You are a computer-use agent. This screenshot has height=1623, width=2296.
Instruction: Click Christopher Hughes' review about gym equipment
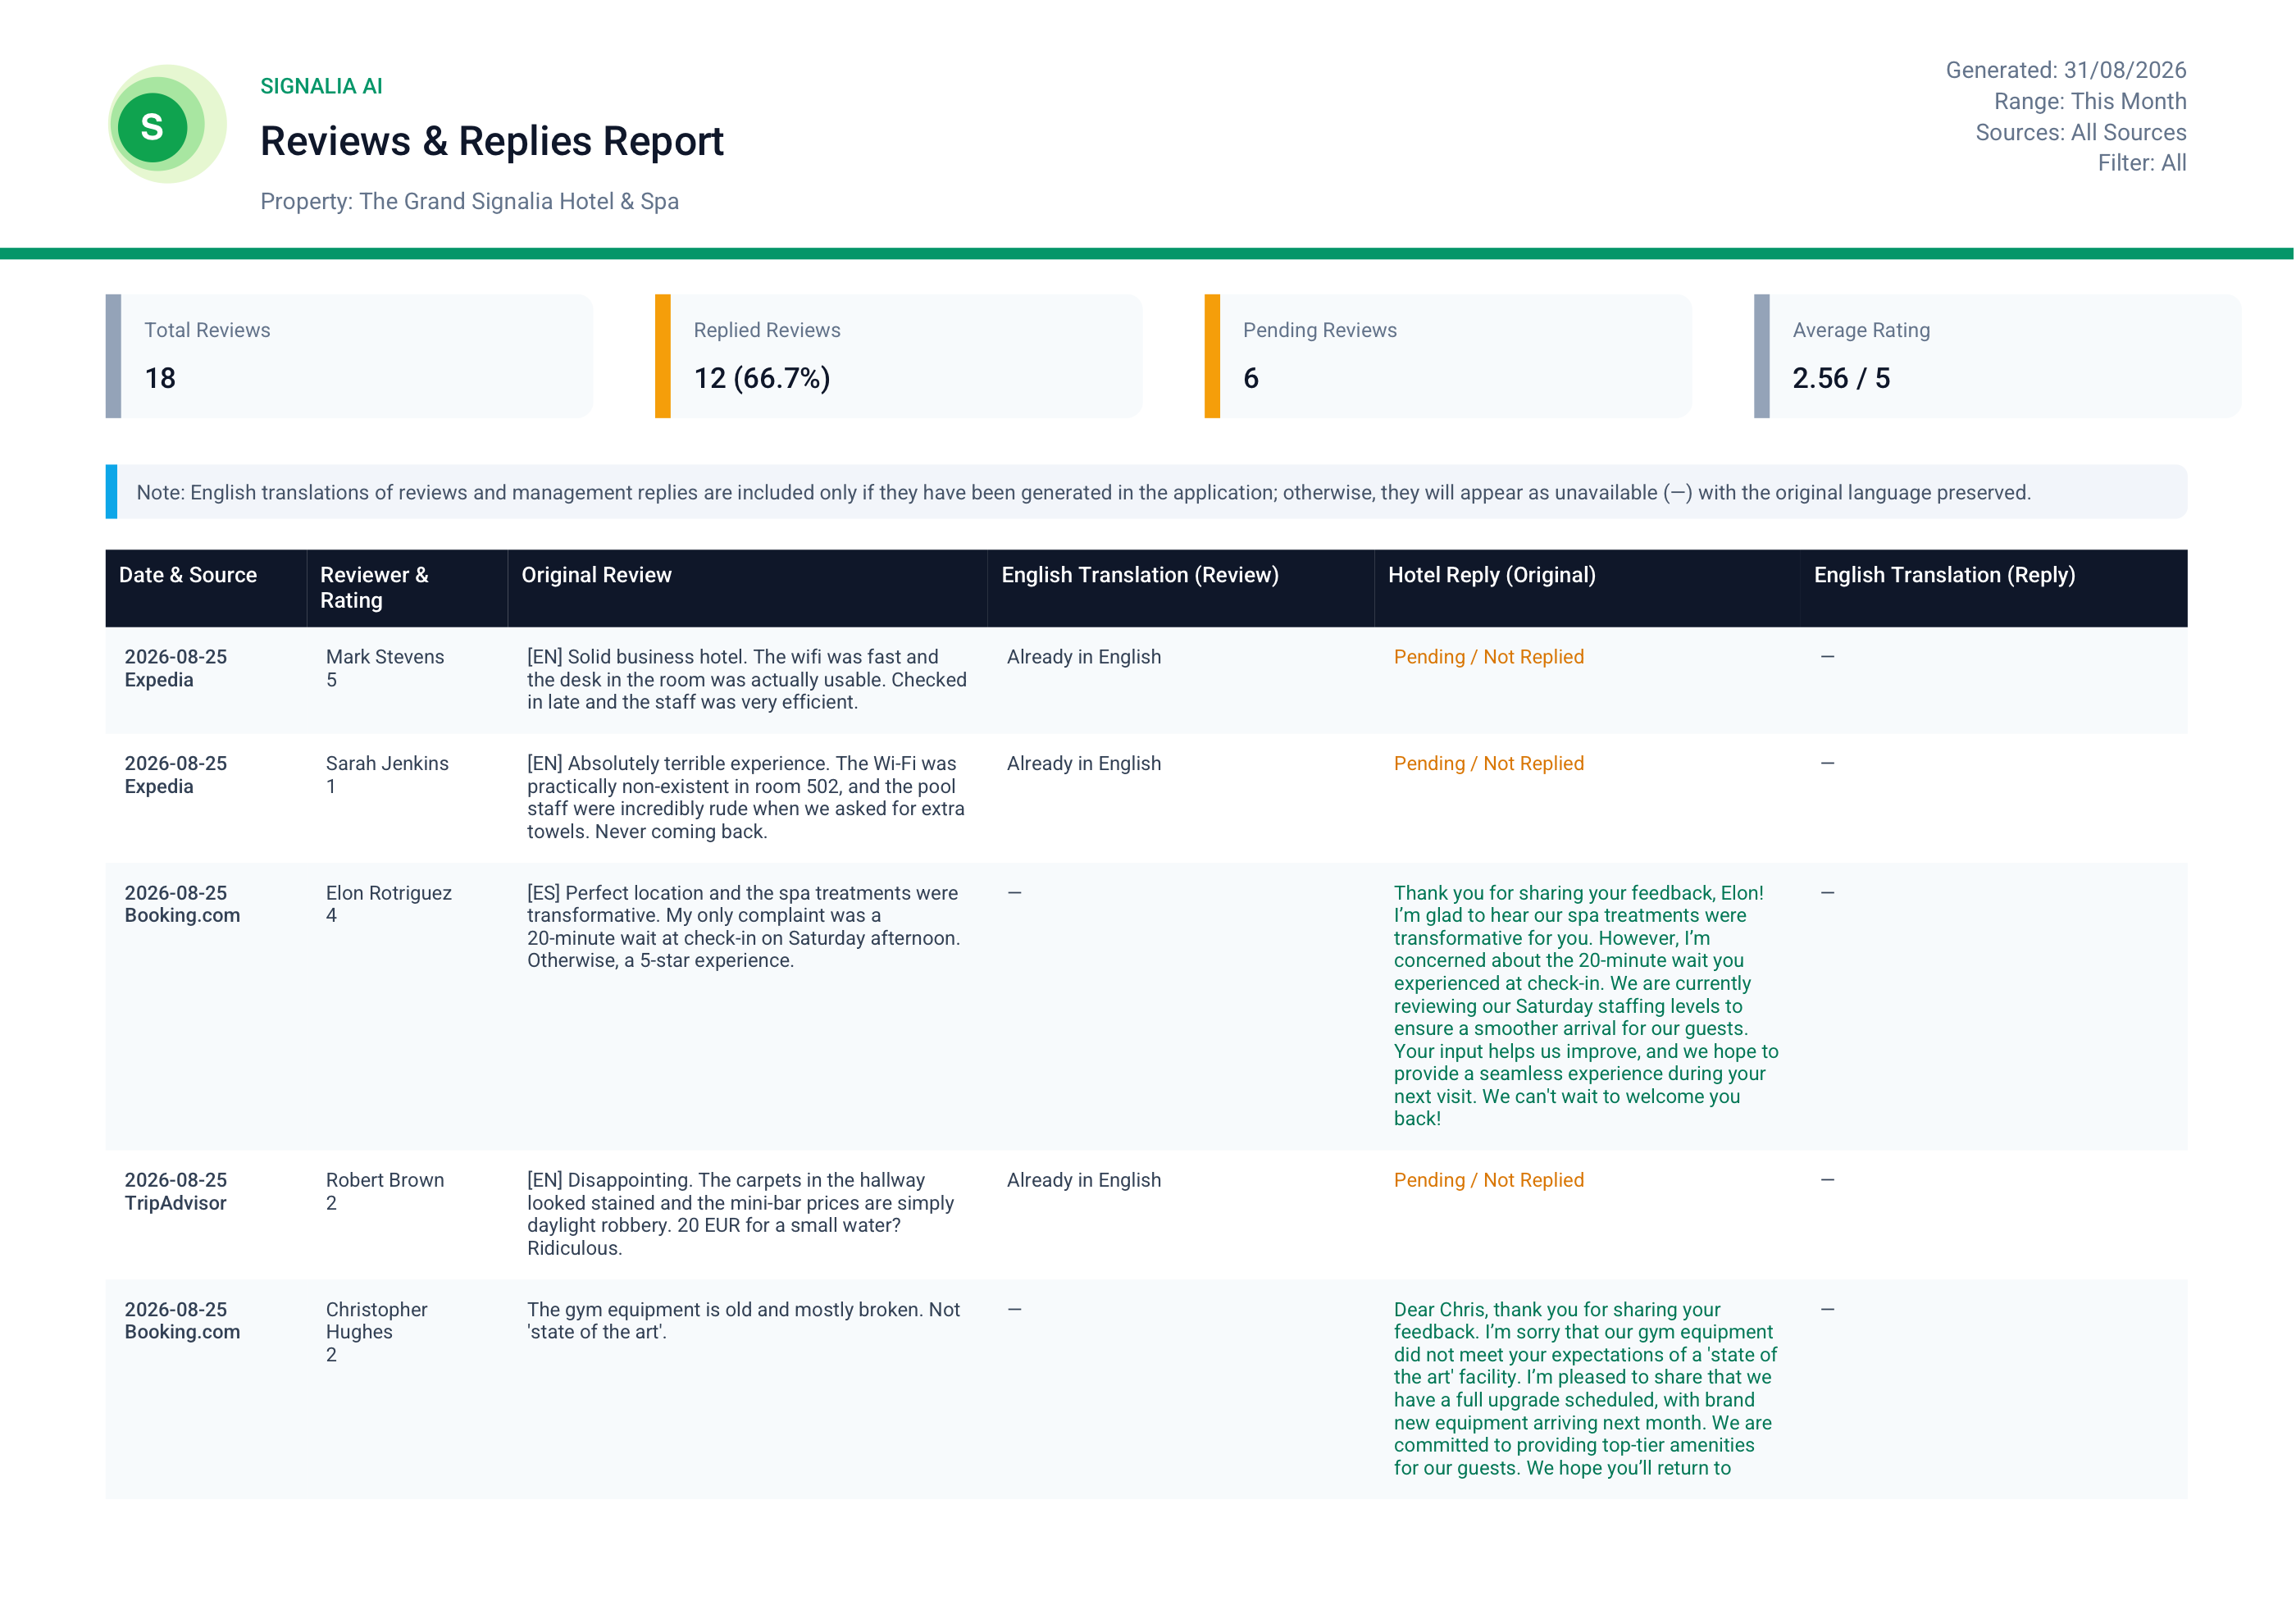pyautogui.click(x=744, y=1320)
